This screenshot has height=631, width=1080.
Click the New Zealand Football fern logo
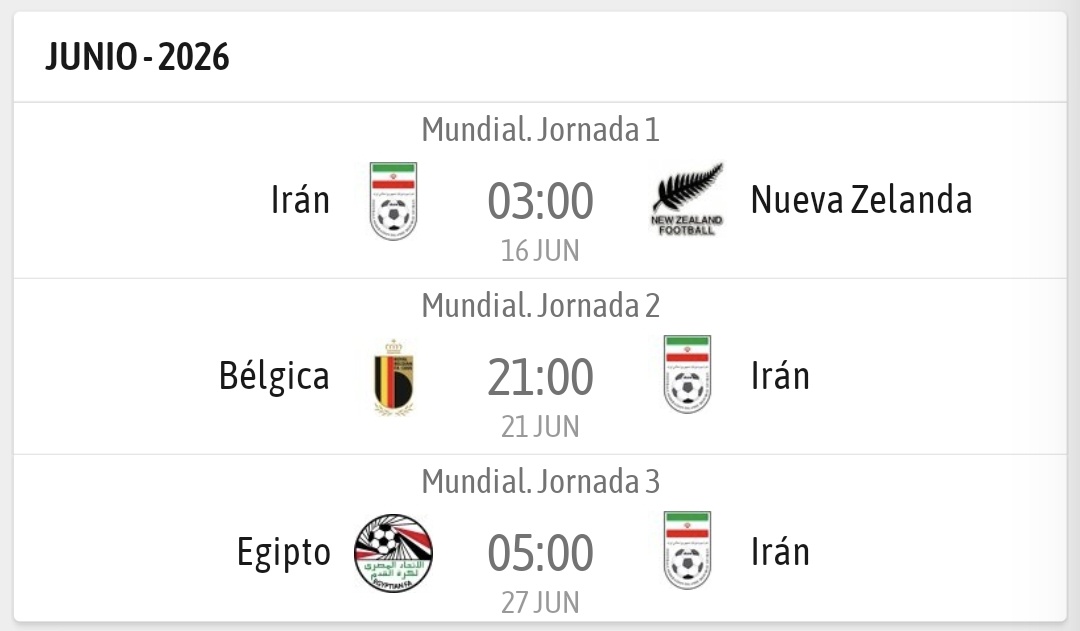pos(686,200)
